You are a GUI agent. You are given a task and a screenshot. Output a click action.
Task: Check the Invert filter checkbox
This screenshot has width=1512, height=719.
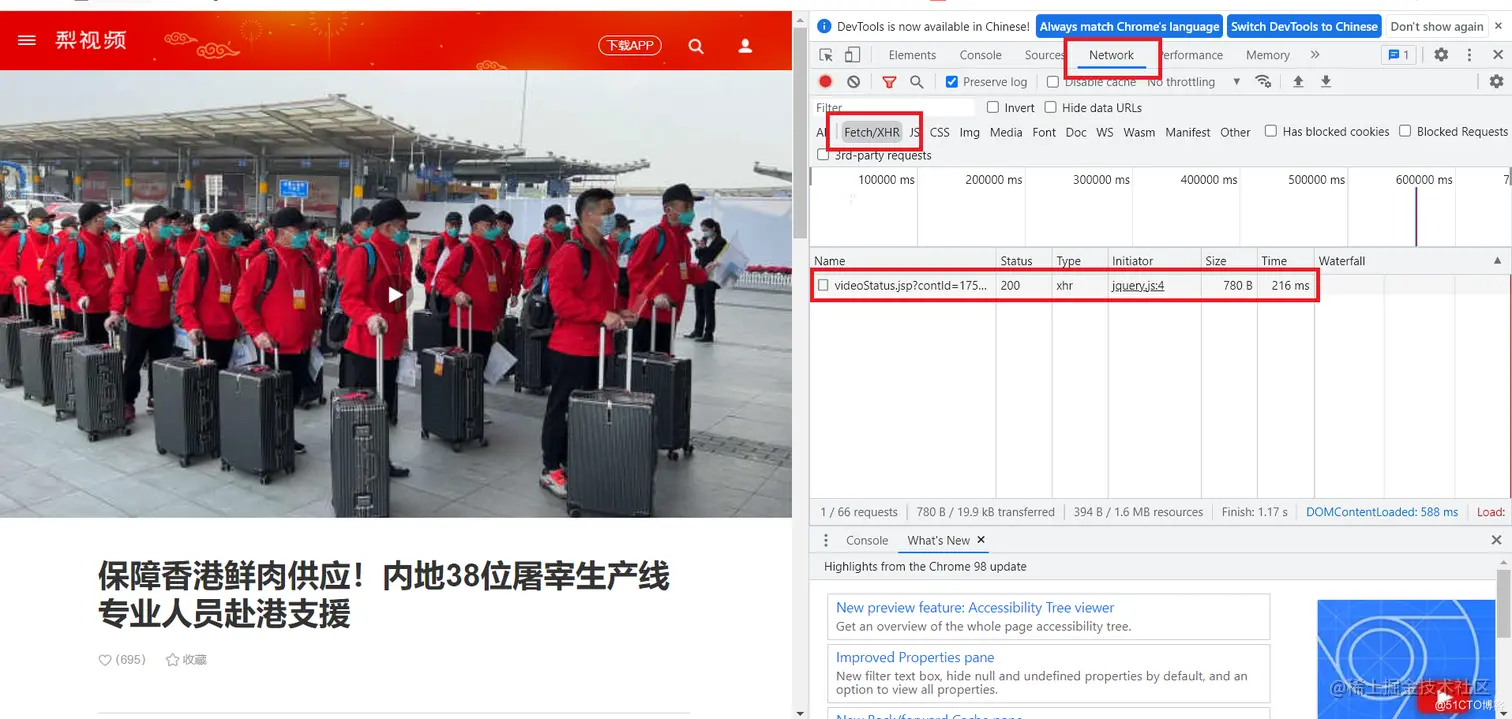993,107
